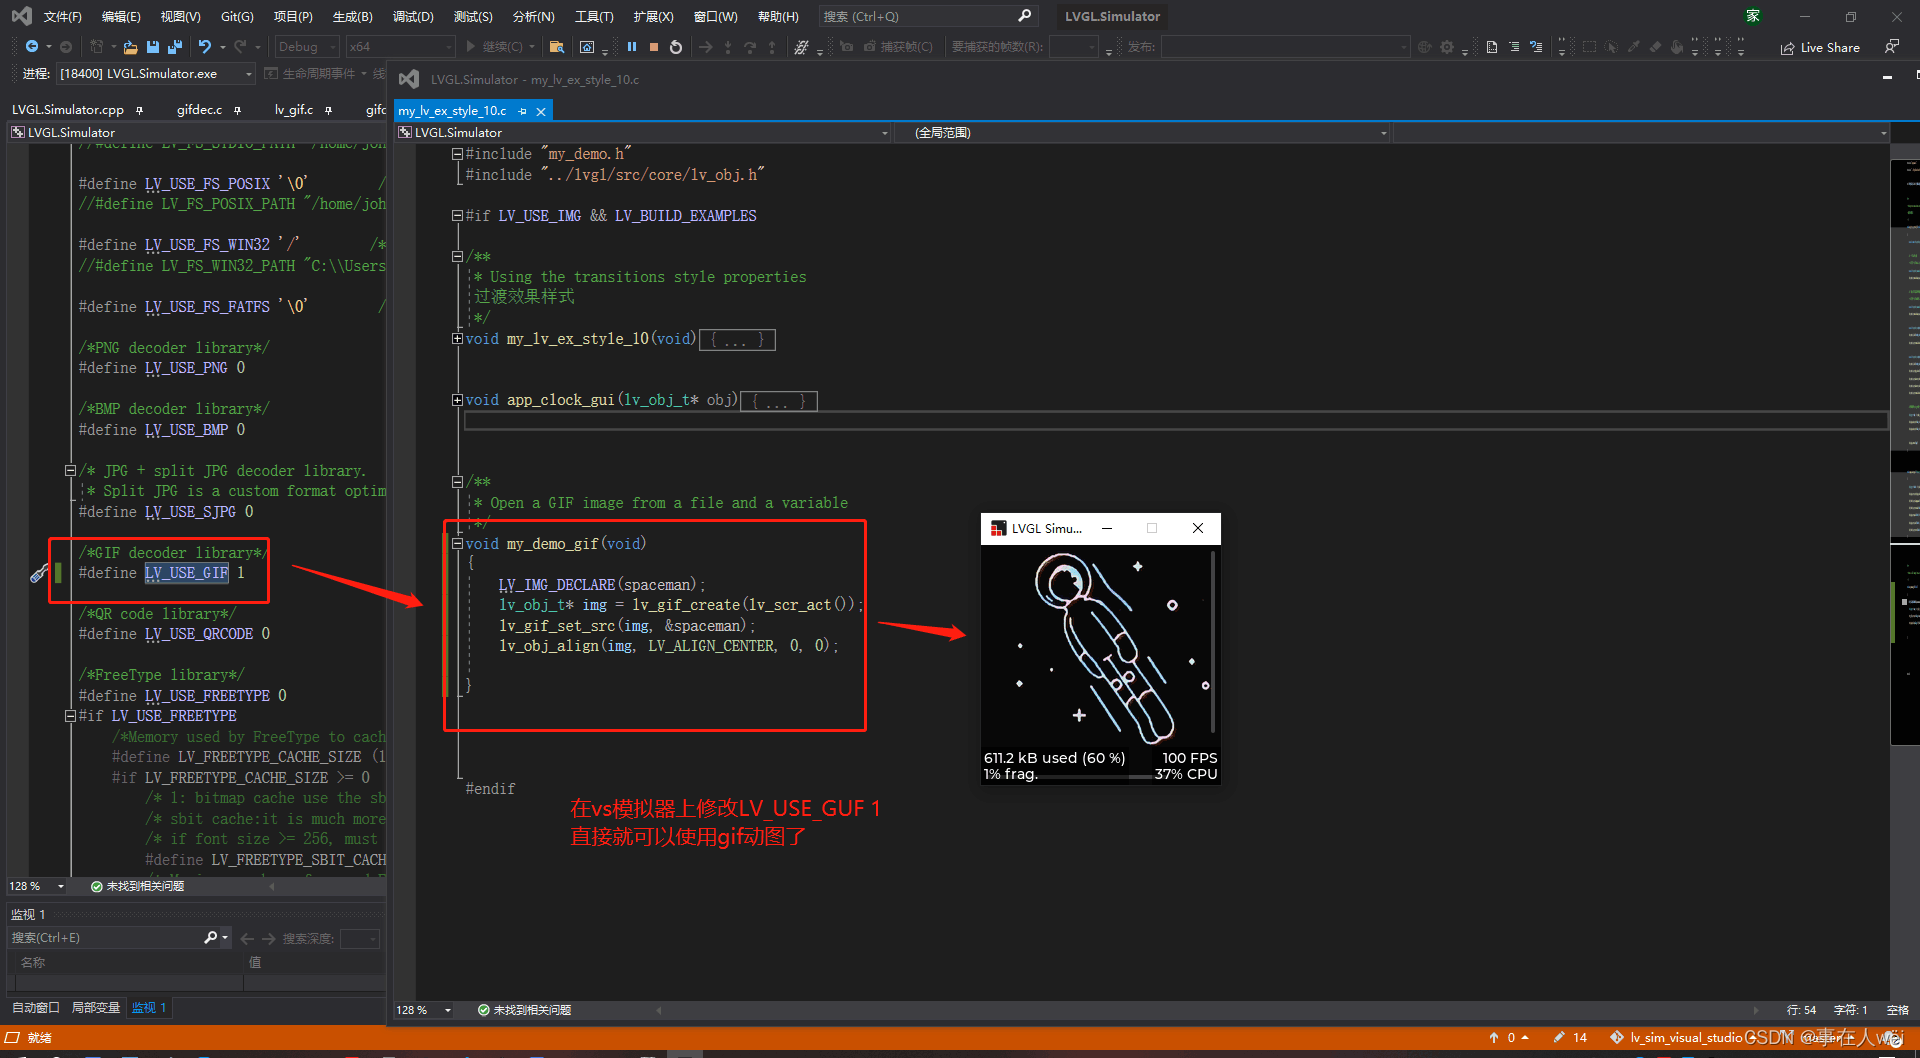Click the main search (Ctrl+Q) box
The width and height of the screenshot is (1920, 1058).
[x=928, y=16]
